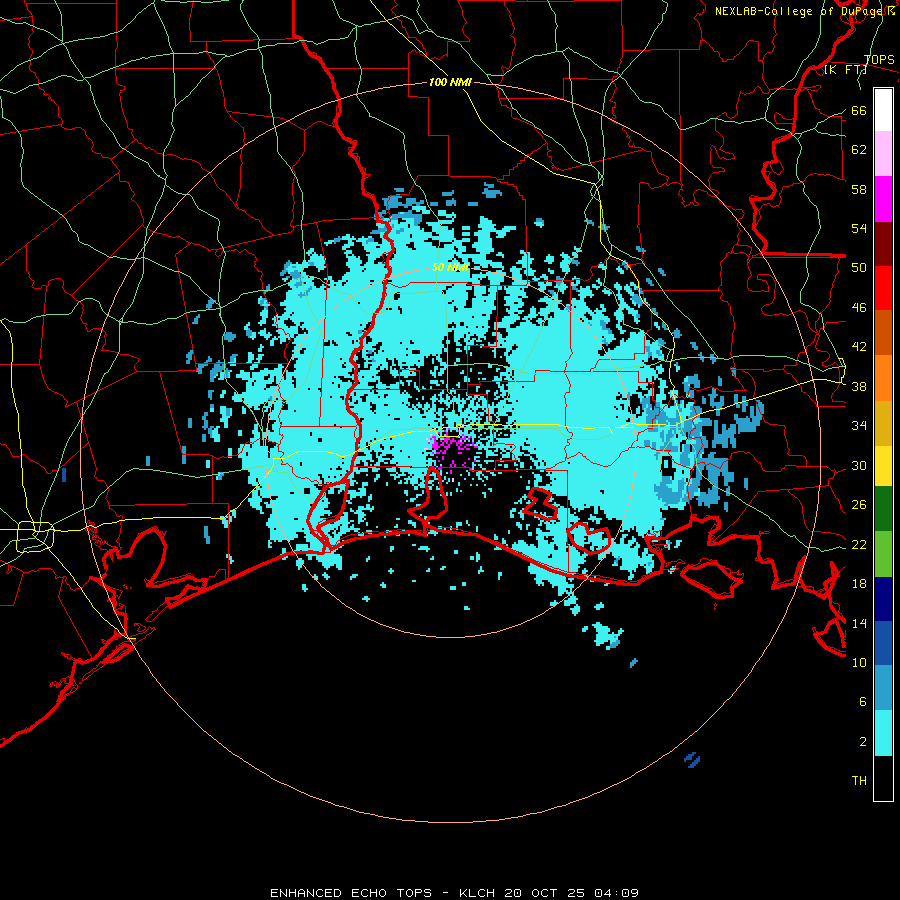Click the '04:09' timestamp
Viewport: 900px width, 900px height.
pos(617,893)
